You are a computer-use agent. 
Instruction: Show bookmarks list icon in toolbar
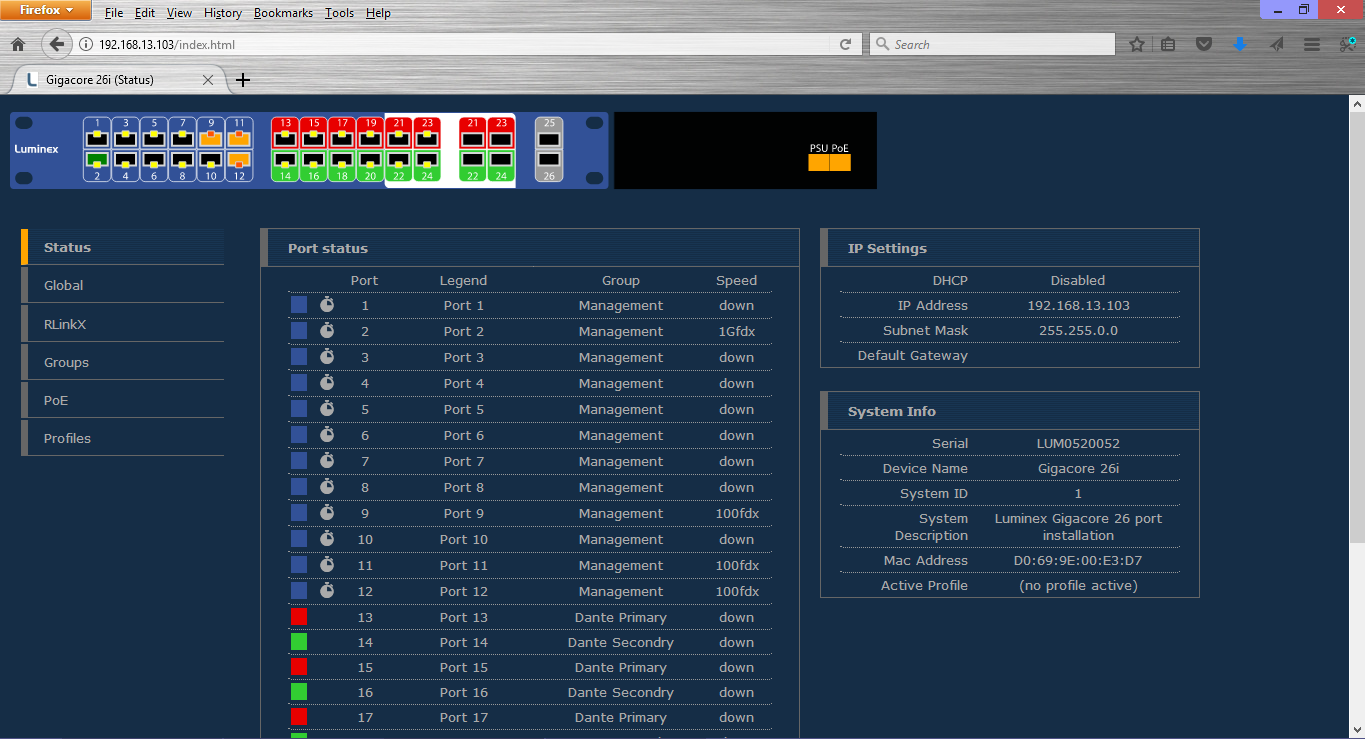1169,44
